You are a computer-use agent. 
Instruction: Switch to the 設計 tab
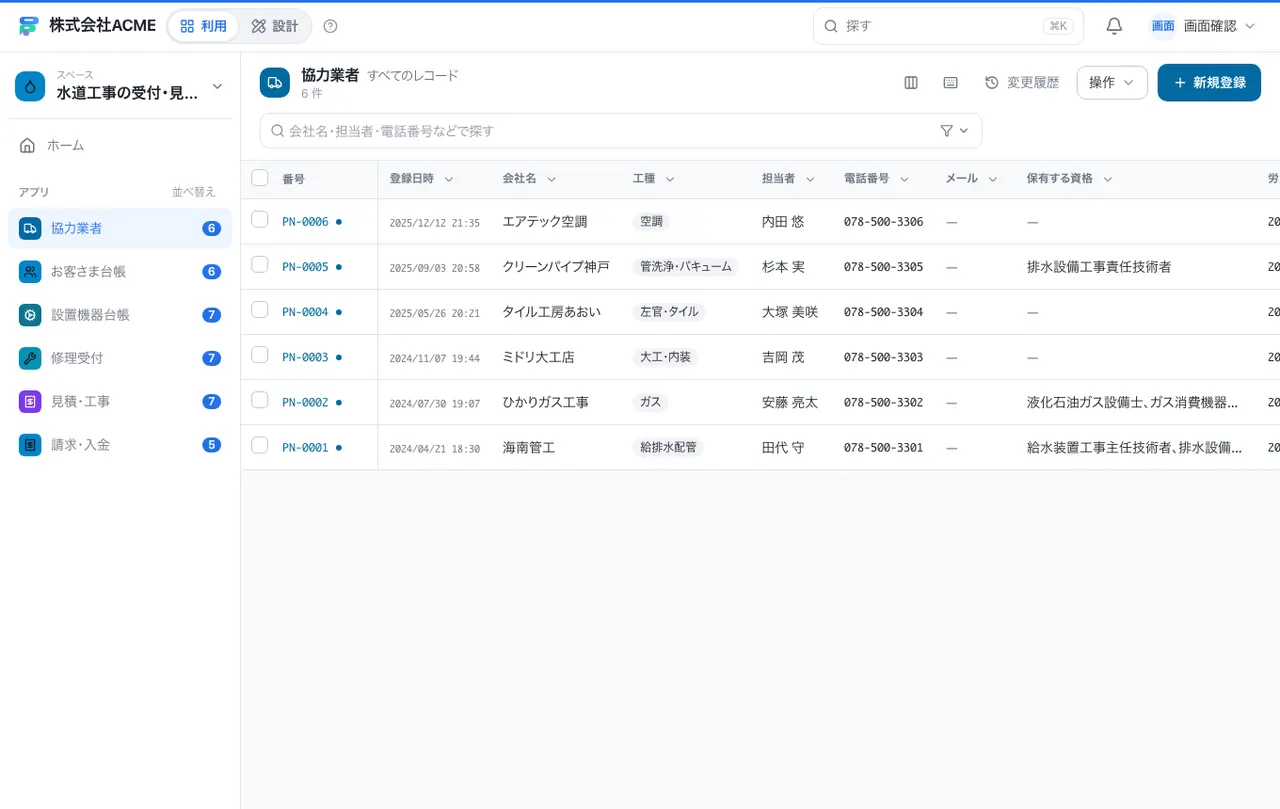pyautogui.click(x=275, y=26)
